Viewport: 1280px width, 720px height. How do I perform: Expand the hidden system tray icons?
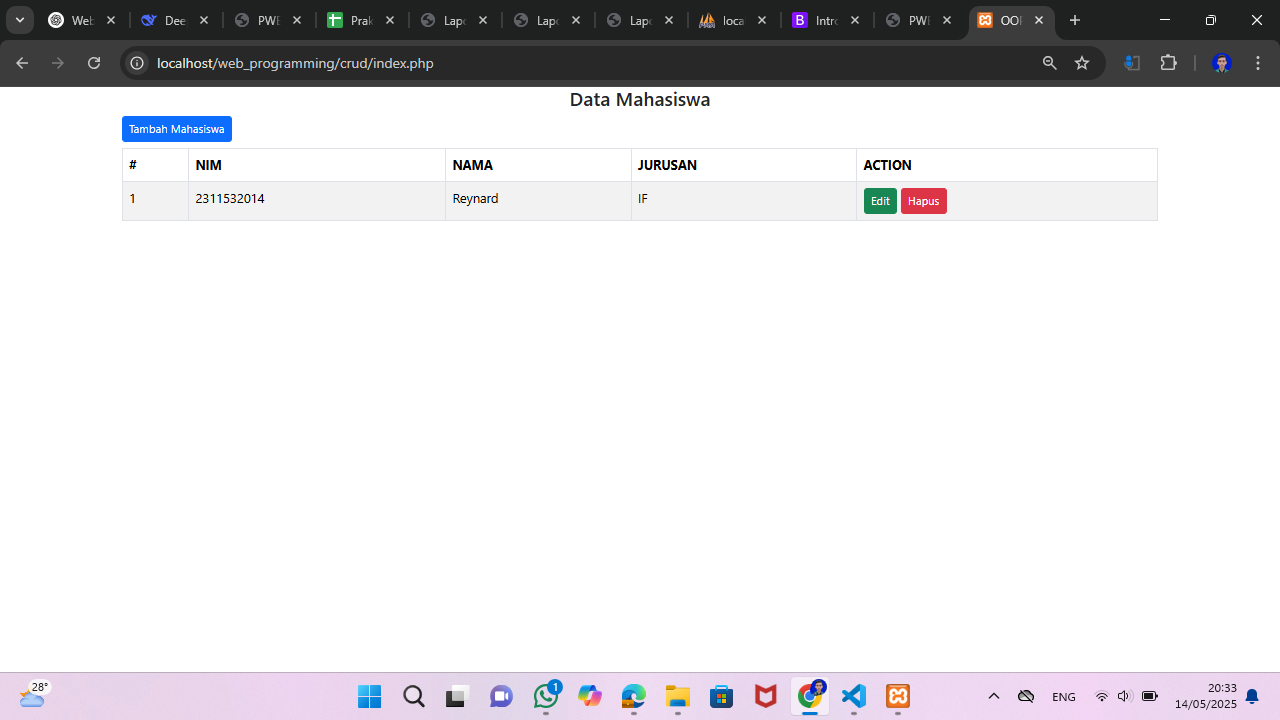click(x=993, y=696)
